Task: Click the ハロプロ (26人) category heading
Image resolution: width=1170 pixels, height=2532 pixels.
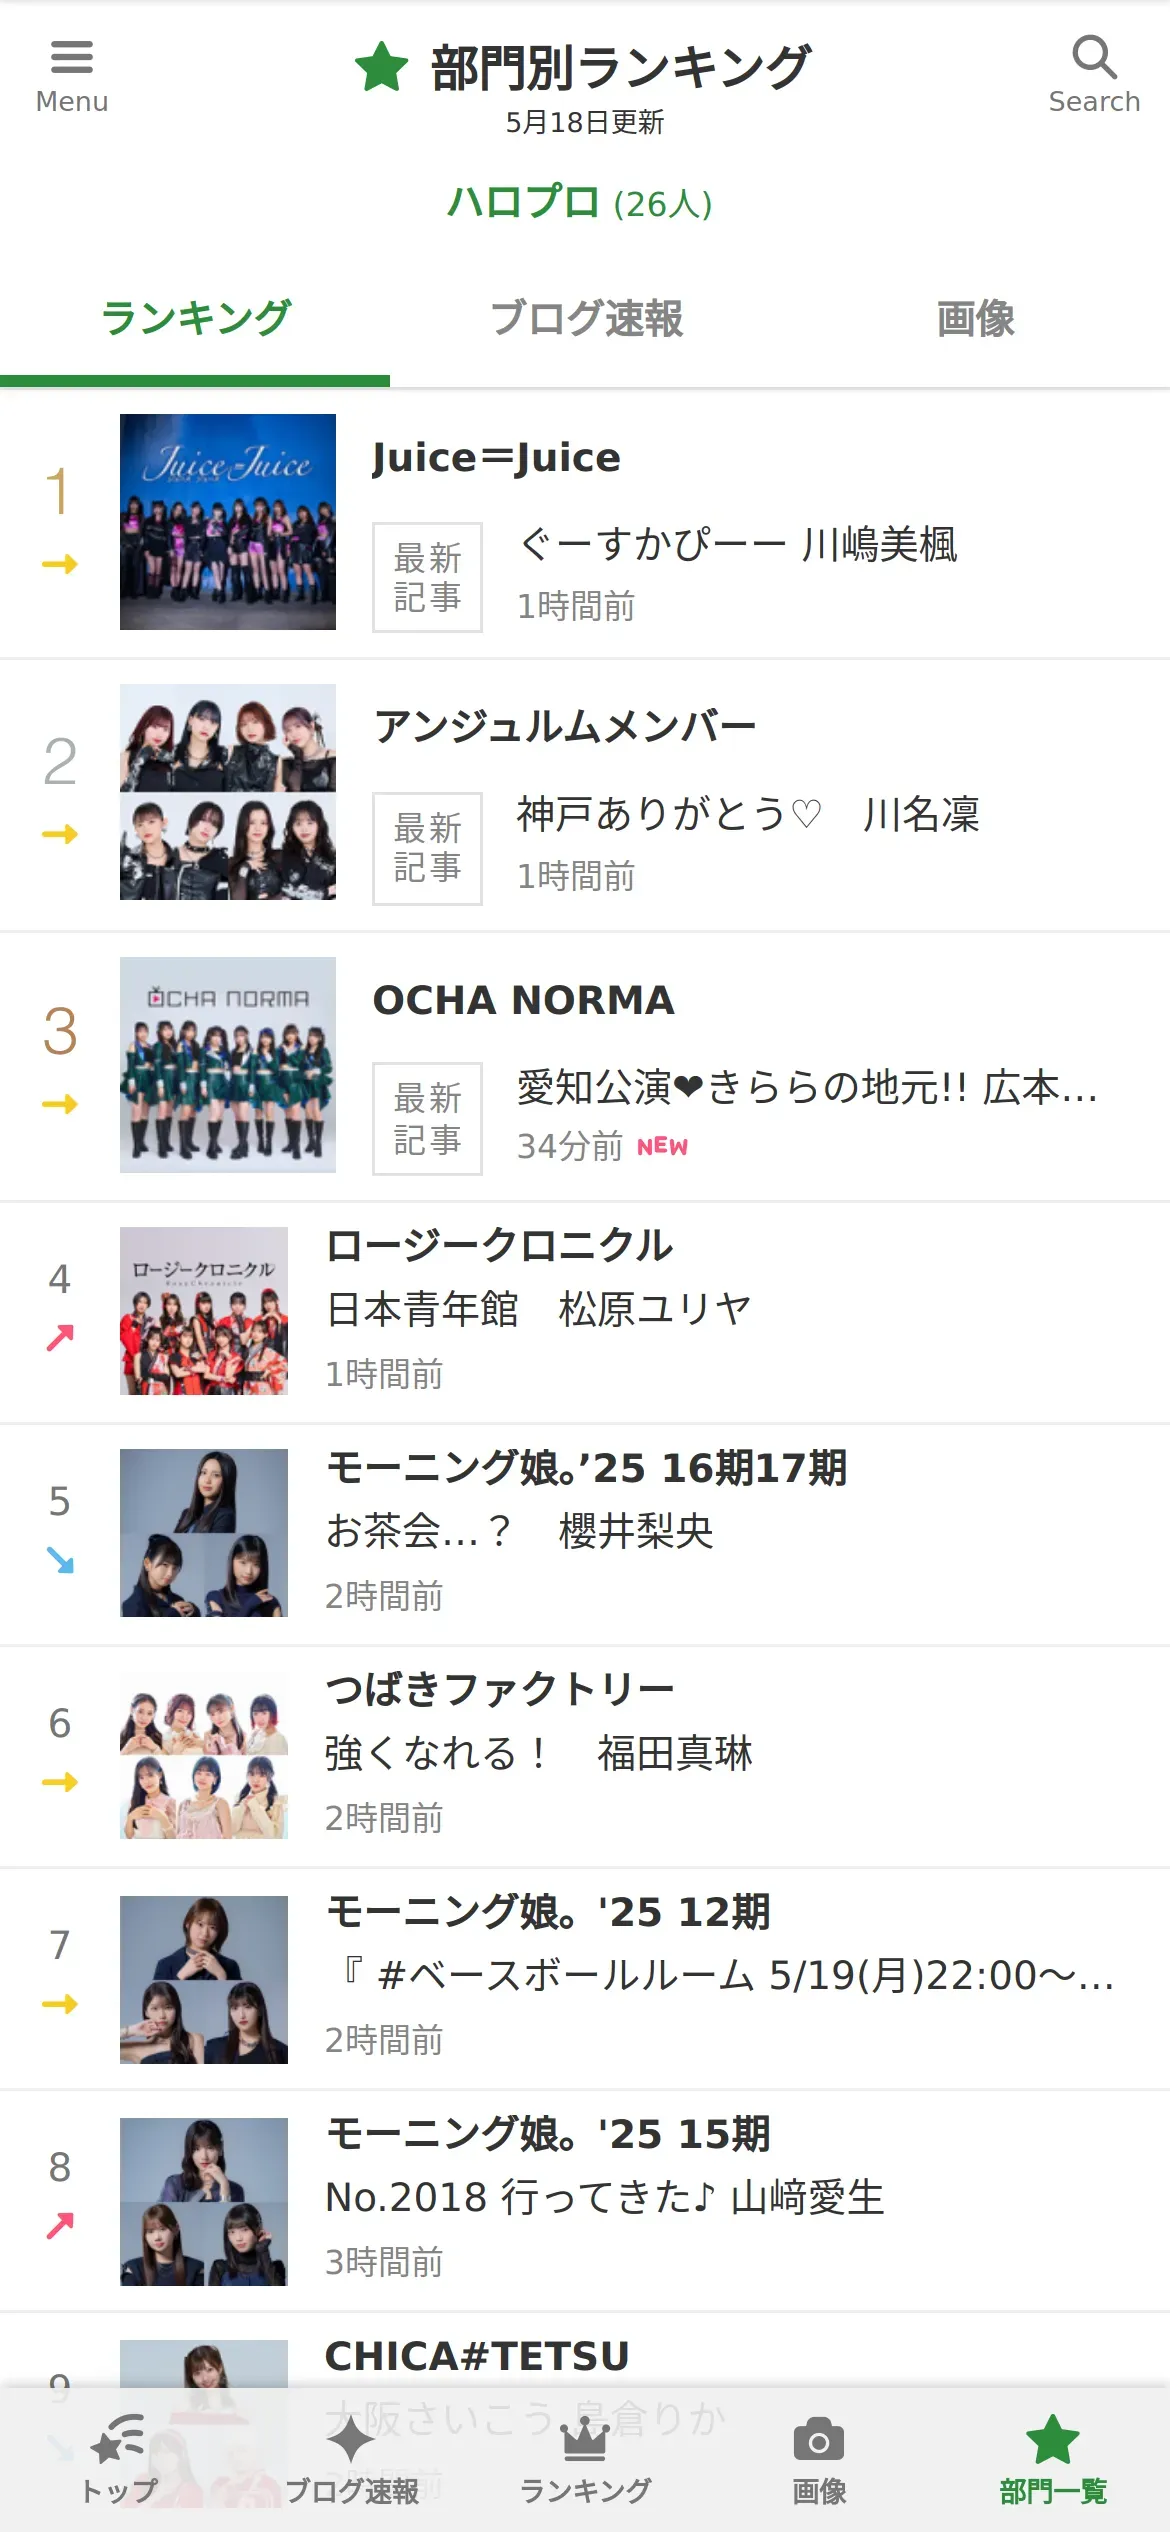Action: 580,203
